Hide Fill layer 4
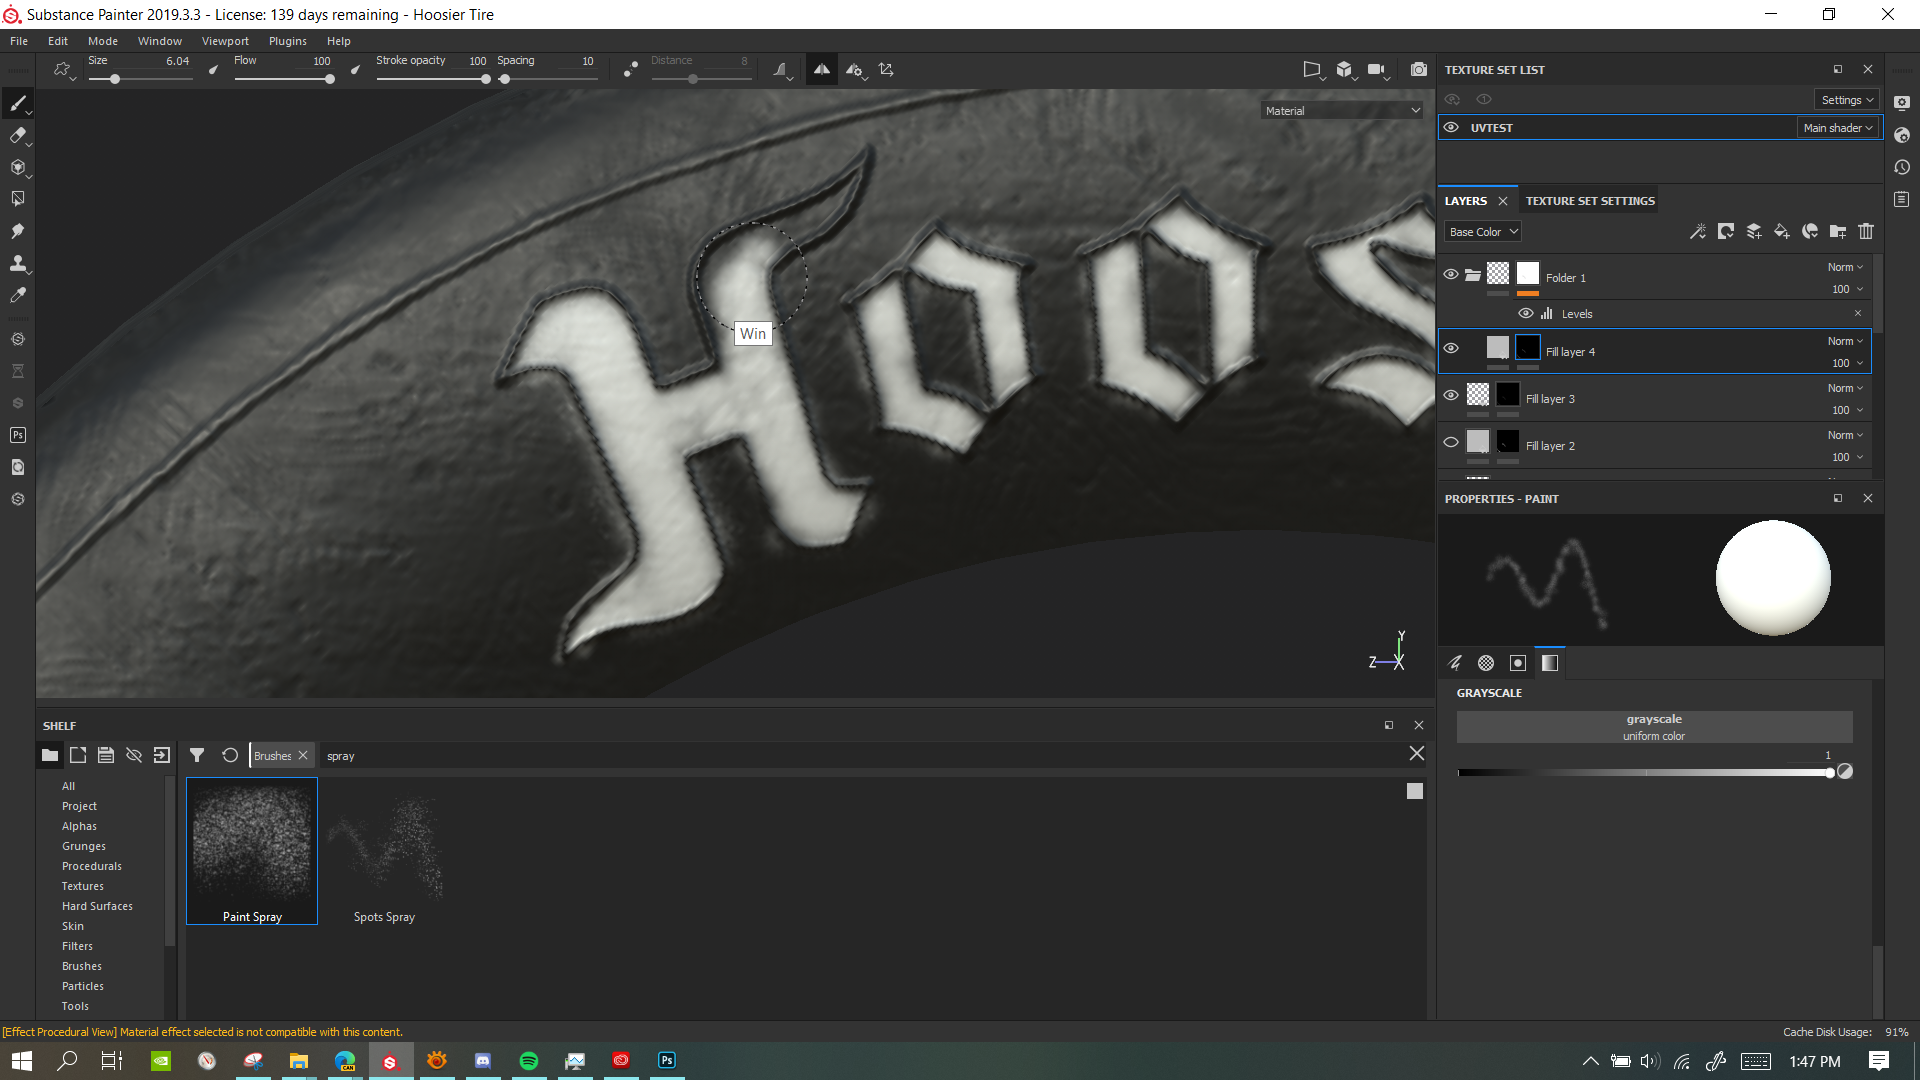Viewport: 1920px width, 1080px height. (x=1451, y=348)
